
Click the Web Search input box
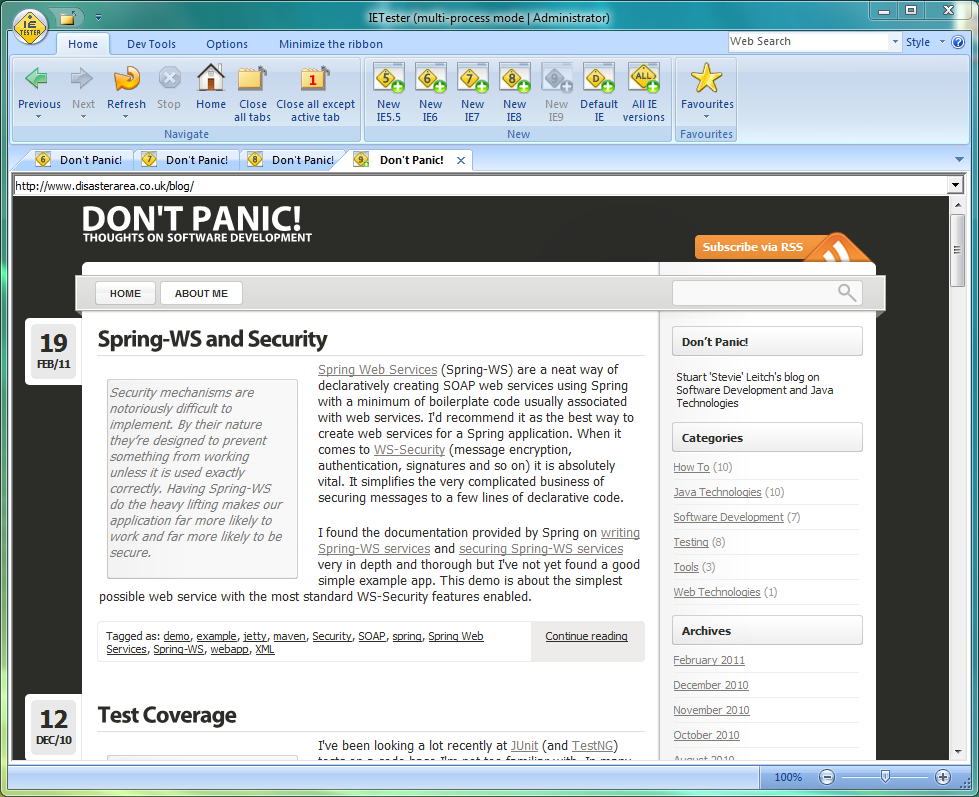(808, 42)
